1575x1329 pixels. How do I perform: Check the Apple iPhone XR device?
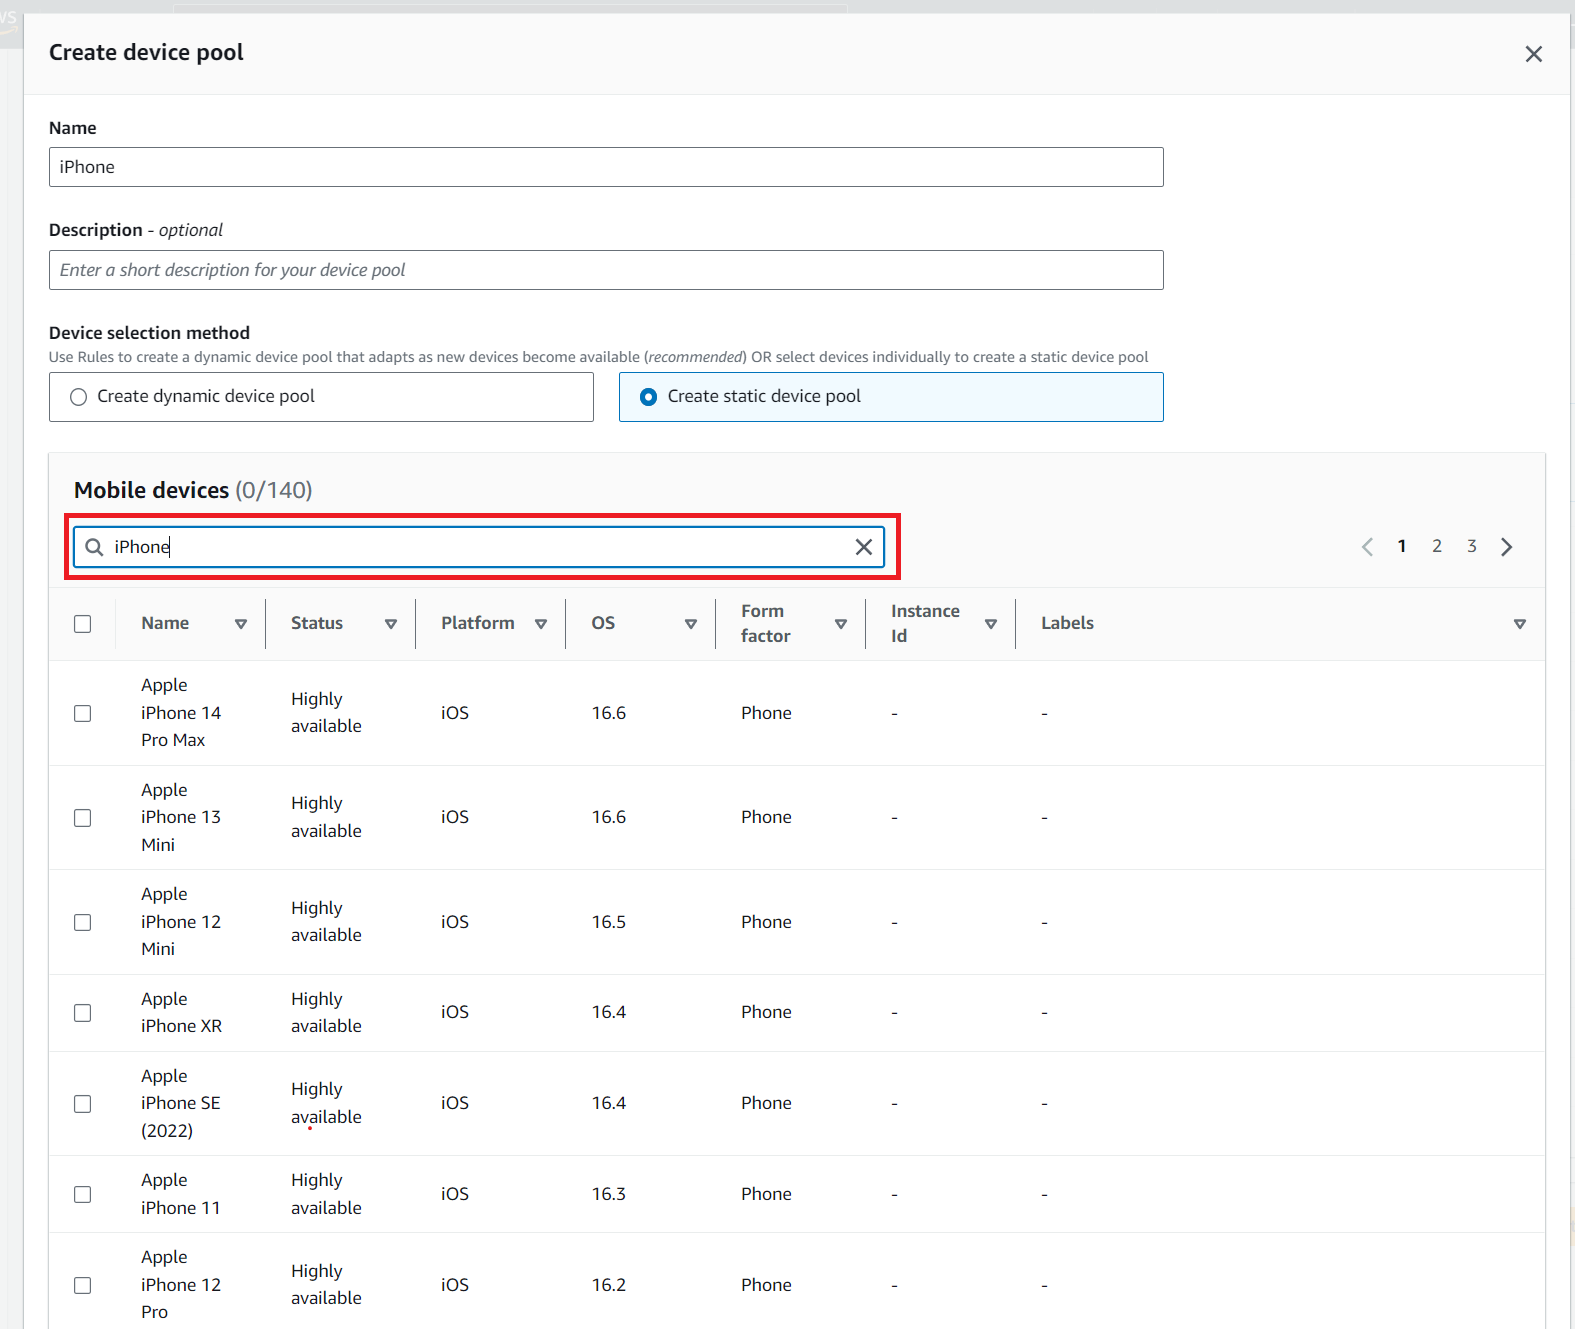[83, 1013]
